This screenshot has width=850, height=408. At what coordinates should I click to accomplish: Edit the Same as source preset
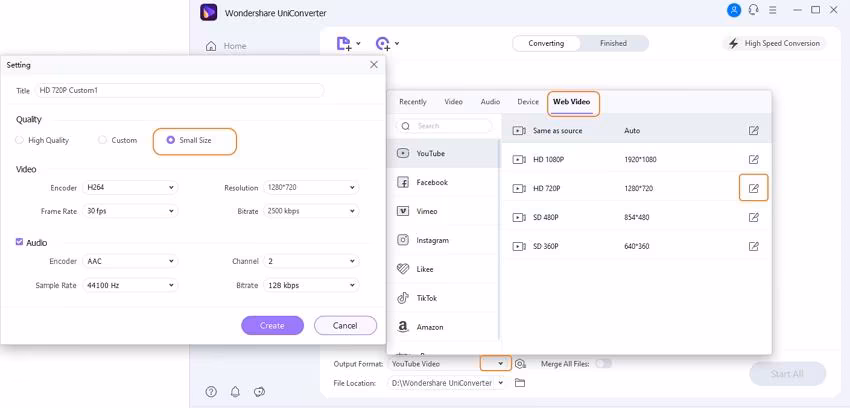754,131
